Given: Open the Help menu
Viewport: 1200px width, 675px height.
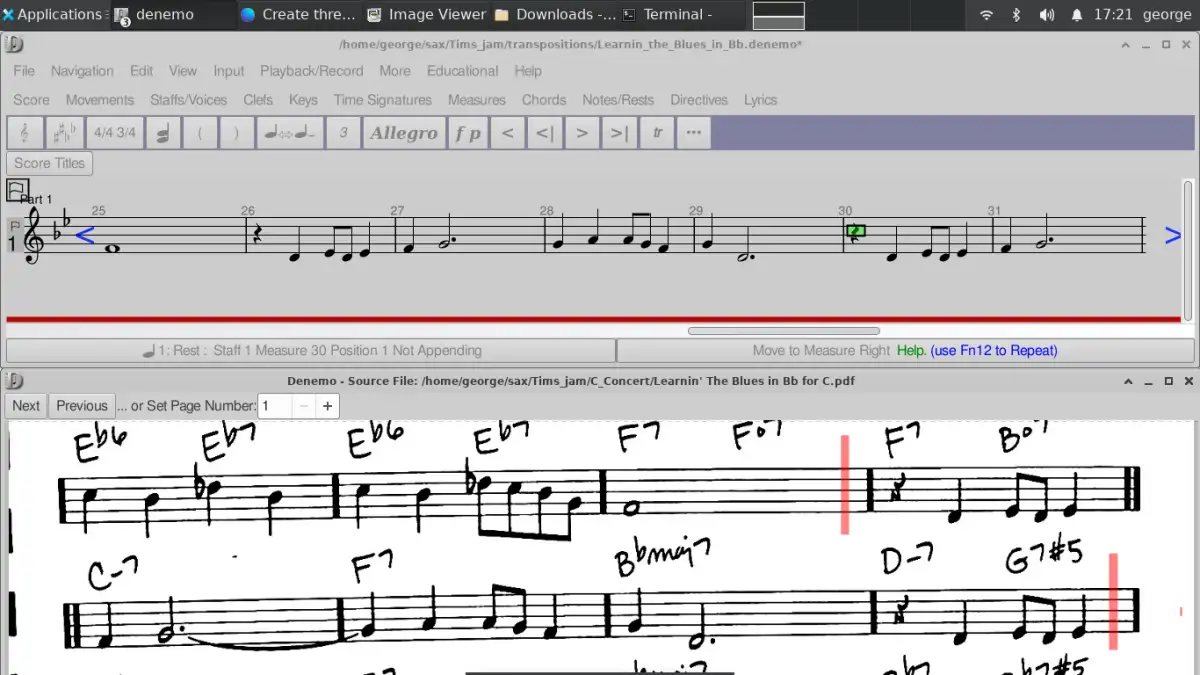Looking at the screenshot, I should pos(528,71).
